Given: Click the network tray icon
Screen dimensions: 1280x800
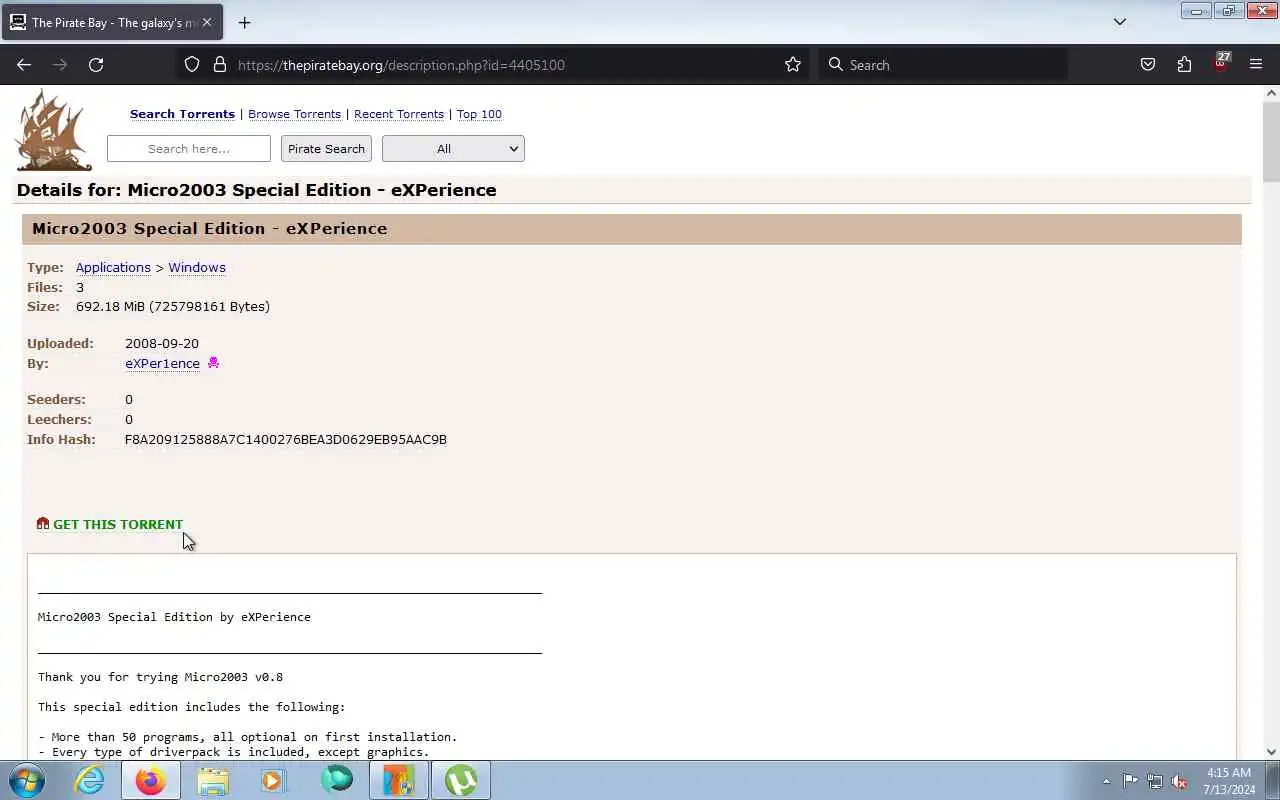Looking at the screenshot, I should click(1155, 781).
